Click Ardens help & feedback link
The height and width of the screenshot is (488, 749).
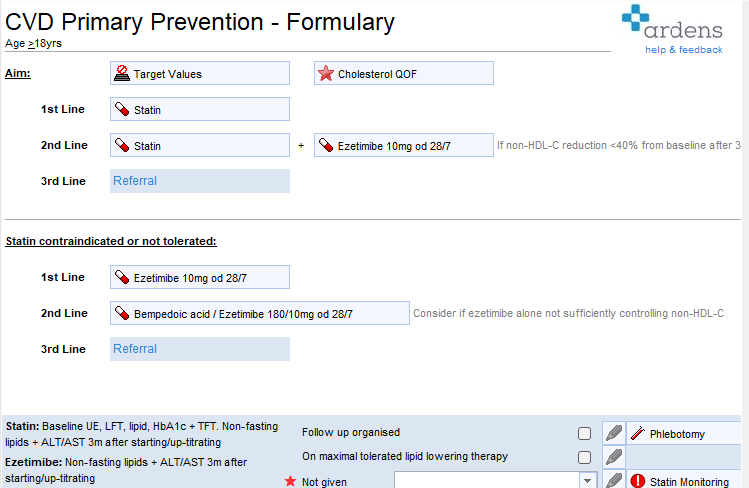coord(683,49)
